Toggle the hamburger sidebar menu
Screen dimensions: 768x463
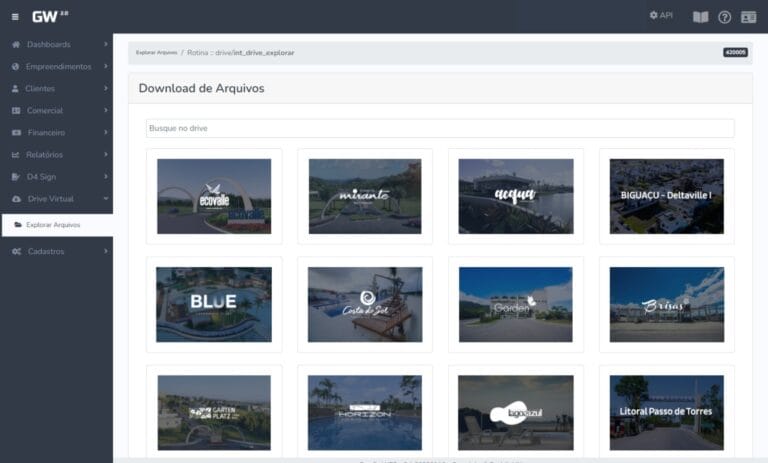click(15, 17)
